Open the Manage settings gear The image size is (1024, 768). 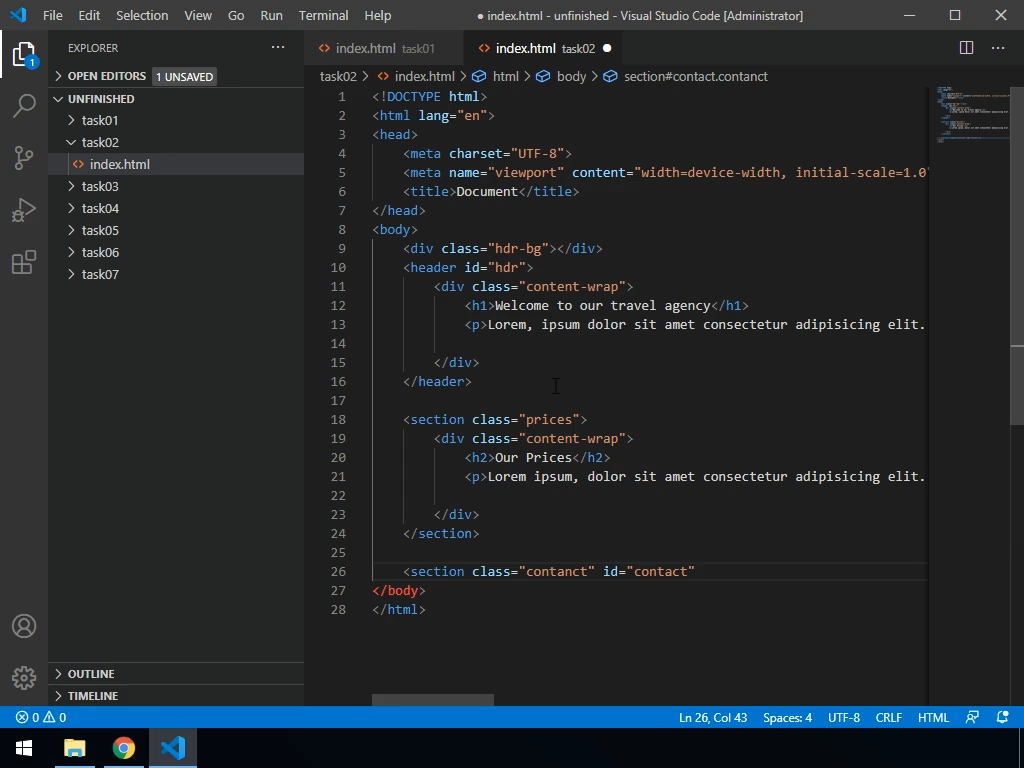coord(24,678)
